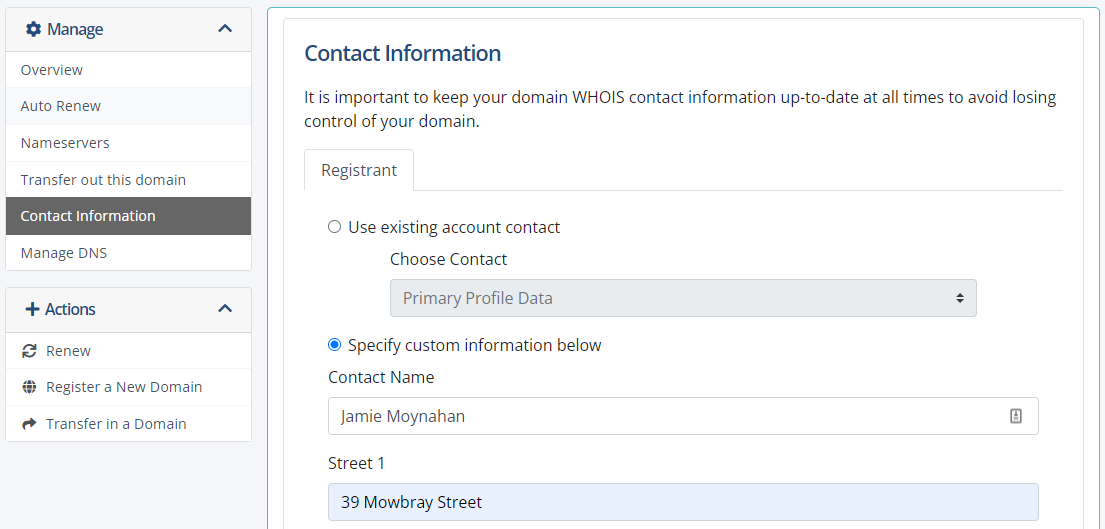Click the Manage gear icon
Screen dimensions: 1105x529
33,29
